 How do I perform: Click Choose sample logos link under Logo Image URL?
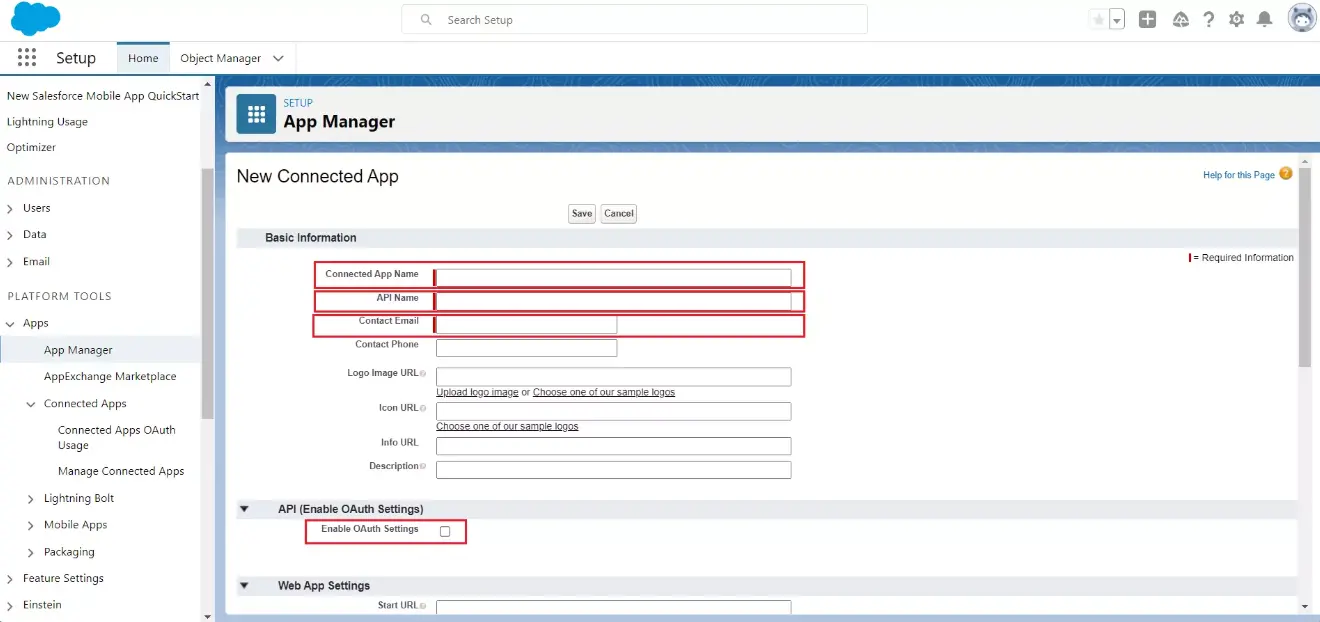[604, 392]
